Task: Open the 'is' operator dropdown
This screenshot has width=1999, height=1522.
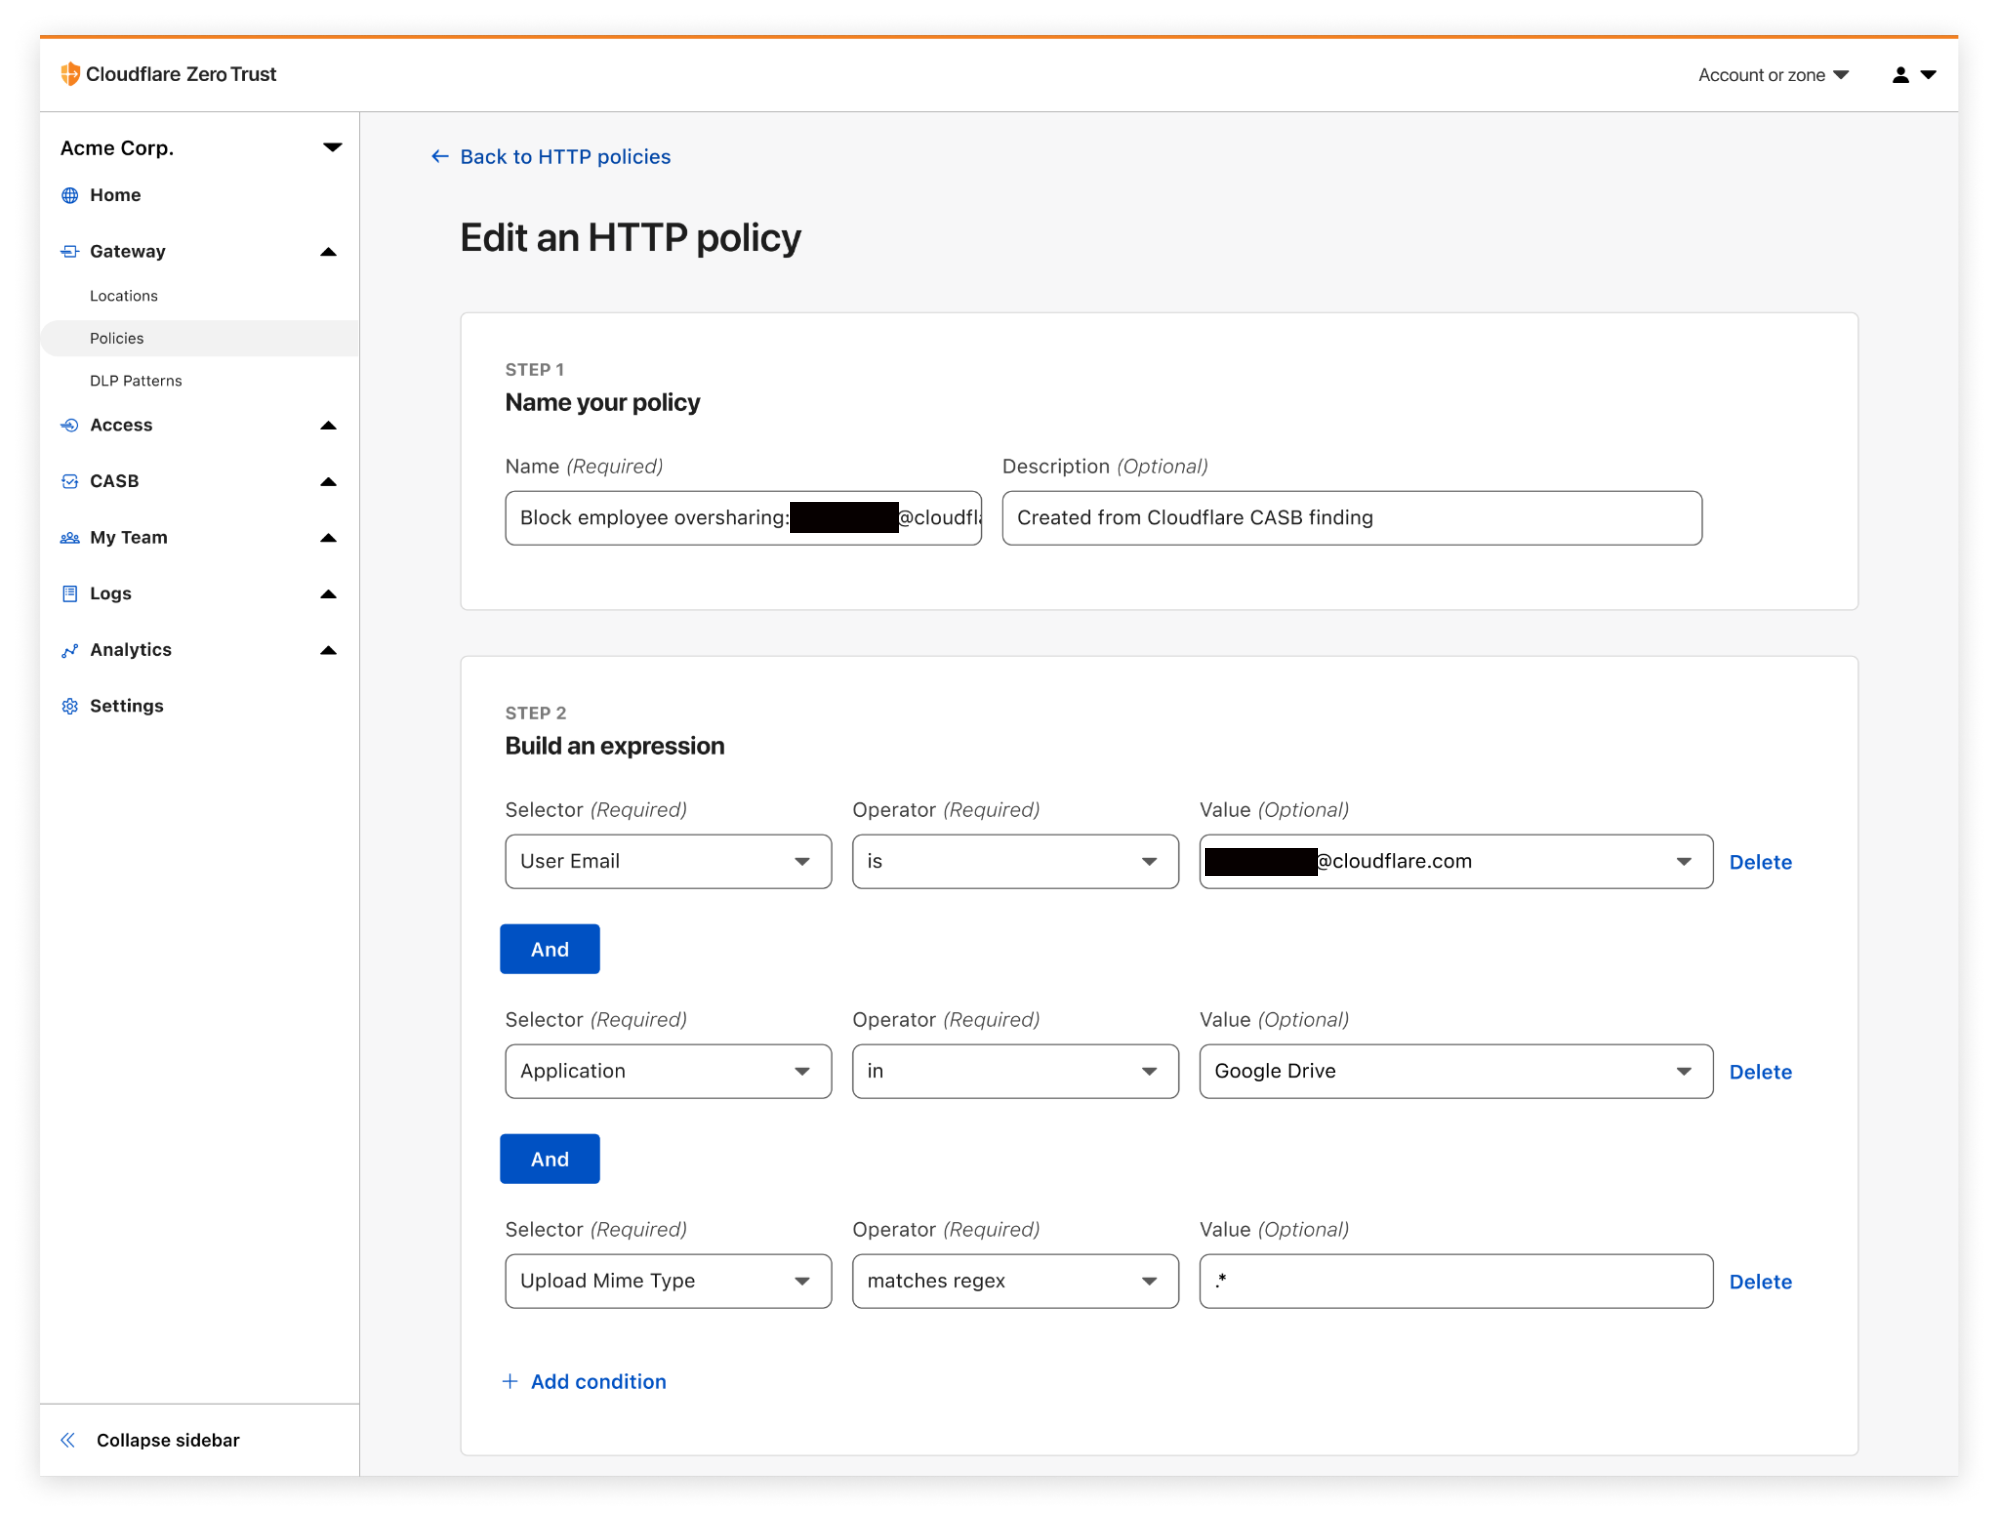Action: 1015,861
